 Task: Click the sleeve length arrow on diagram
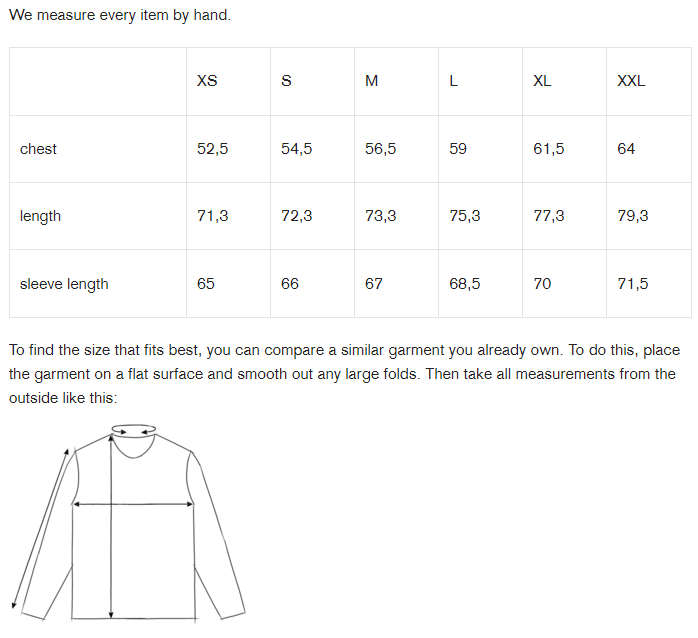[x=41, y=528]
